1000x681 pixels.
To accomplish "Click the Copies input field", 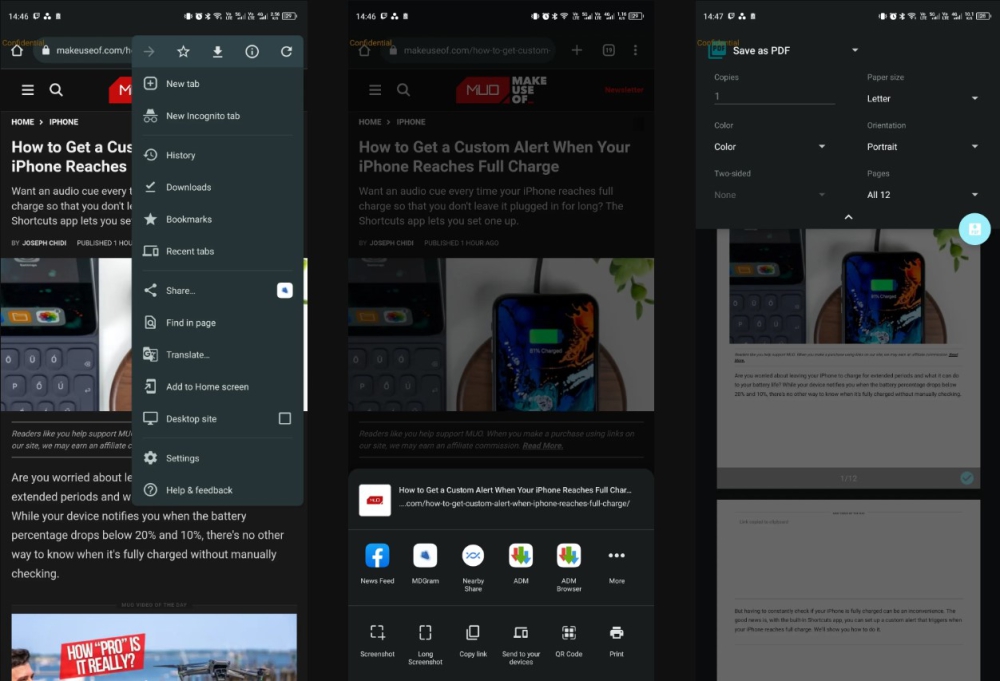I will point(774,97).
